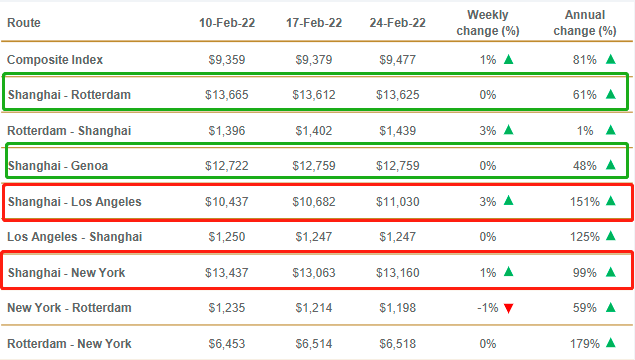Click green arrow next to Shanghai - Rotterdam 61%
This screenshot has height=360, width=635.
pos(611,94)
